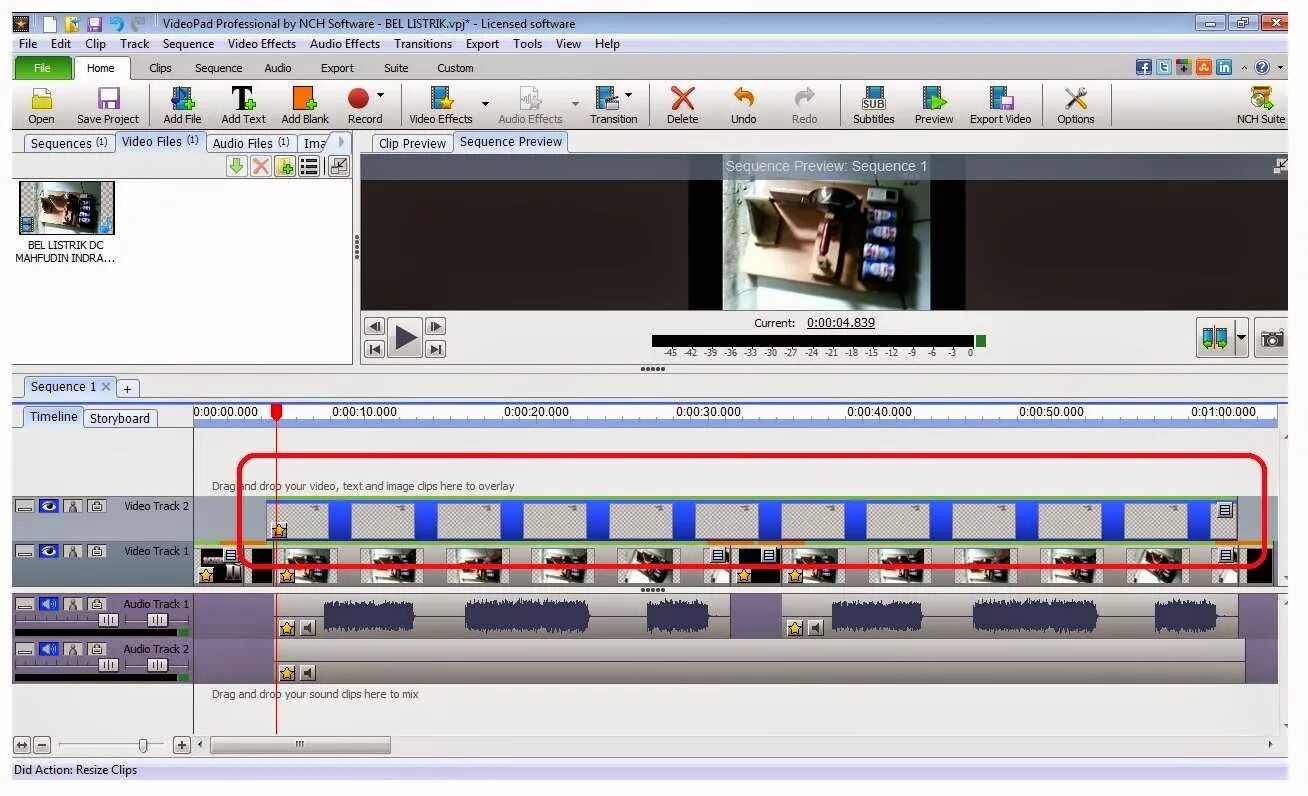Click the speaker icon on Audio Track 2 clip
1308x796 pixels.
pos(307,673)
